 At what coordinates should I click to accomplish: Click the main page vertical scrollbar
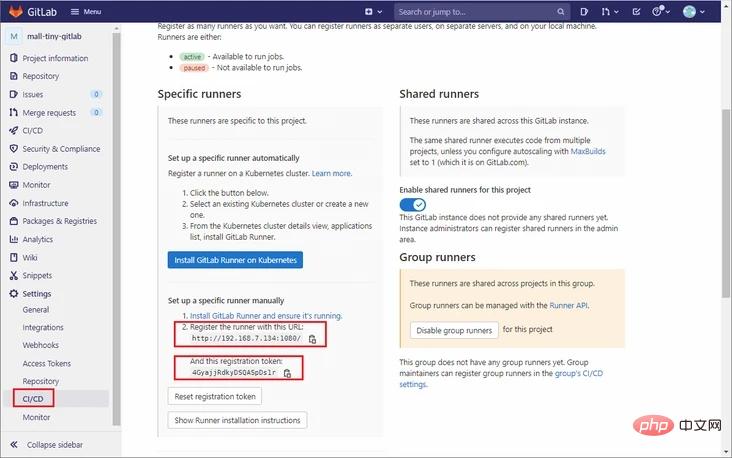725,203
